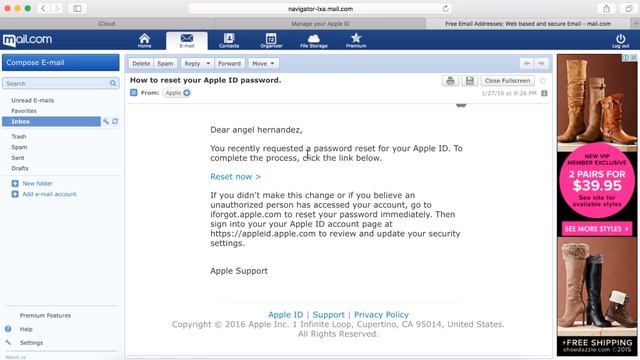Close the boots advertisement
This screenshot has width=640, height=360.
tap(634, 58)
